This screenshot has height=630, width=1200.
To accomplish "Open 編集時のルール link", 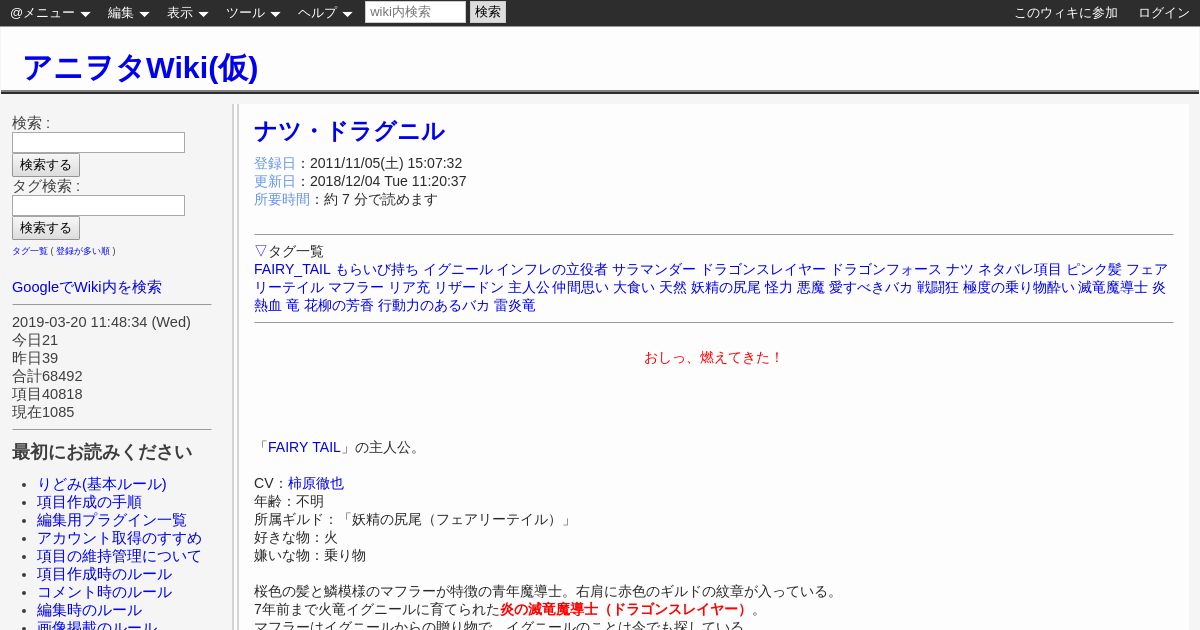I will coord(89,610).
